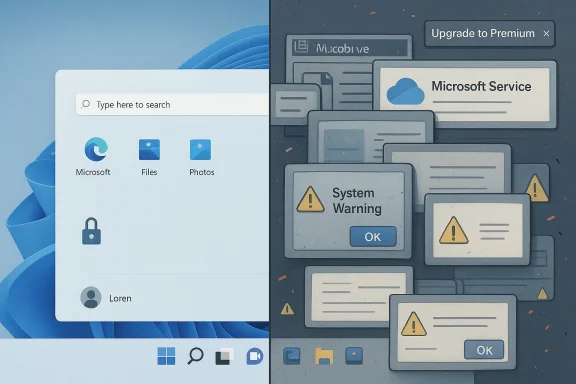Open the video chat icon on taskbar

coord(254,356)
